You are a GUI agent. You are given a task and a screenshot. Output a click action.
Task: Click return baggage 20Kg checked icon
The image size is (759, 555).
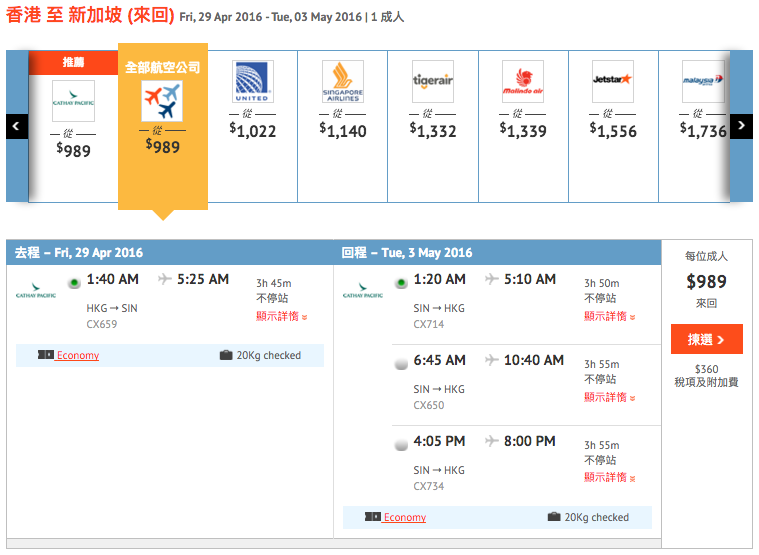click(554, 517)
